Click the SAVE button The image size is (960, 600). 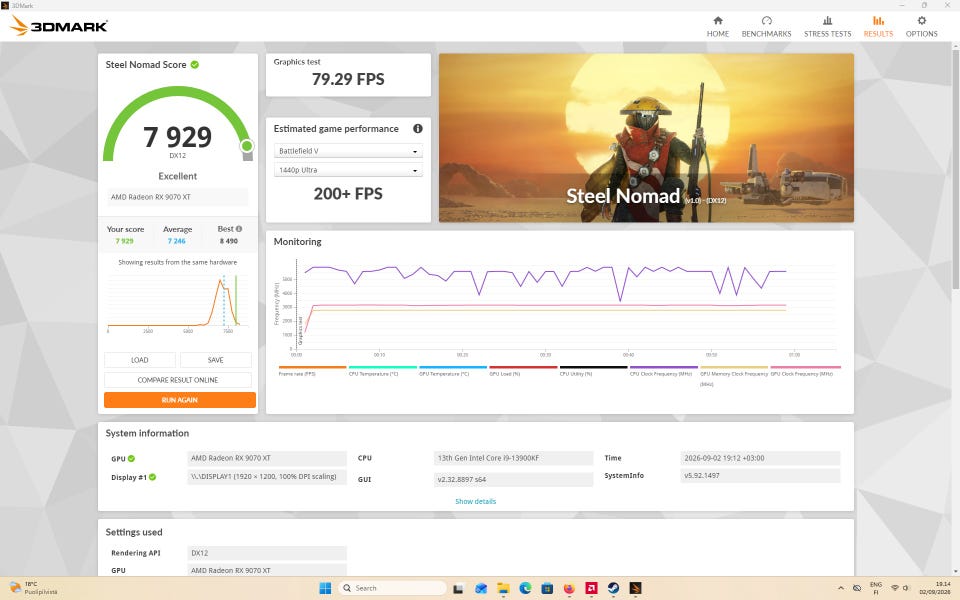216,360
